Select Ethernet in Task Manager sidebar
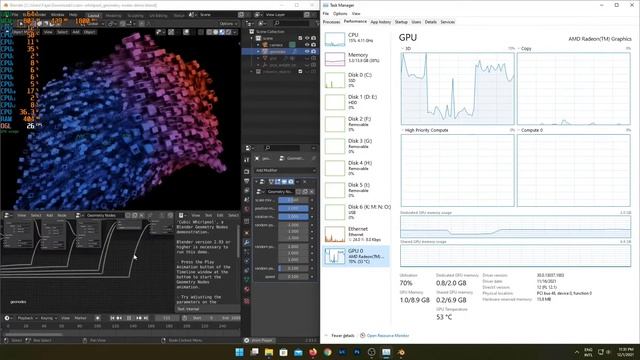This screenshot has width=640, height=360. tap(356, 234)
